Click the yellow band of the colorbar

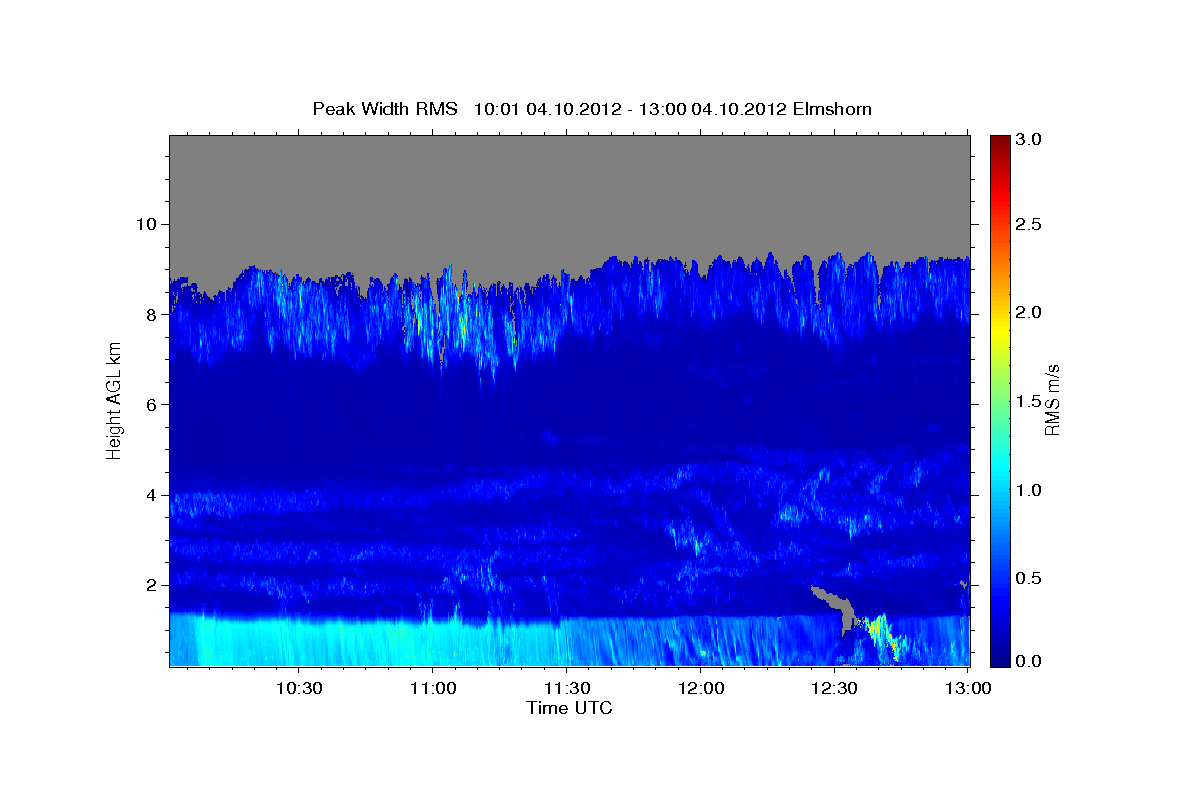(999, 330)
